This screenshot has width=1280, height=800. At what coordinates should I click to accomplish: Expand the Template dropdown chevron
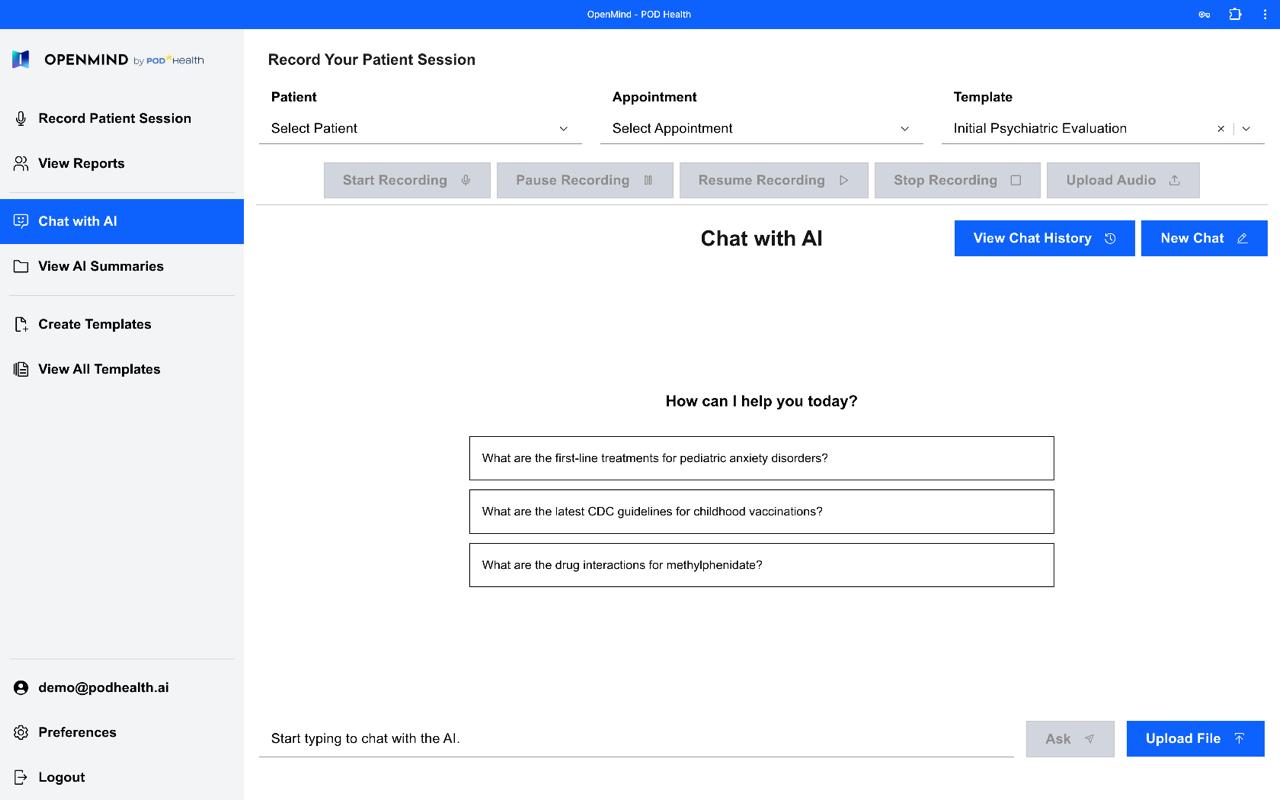click(1246, 129)
